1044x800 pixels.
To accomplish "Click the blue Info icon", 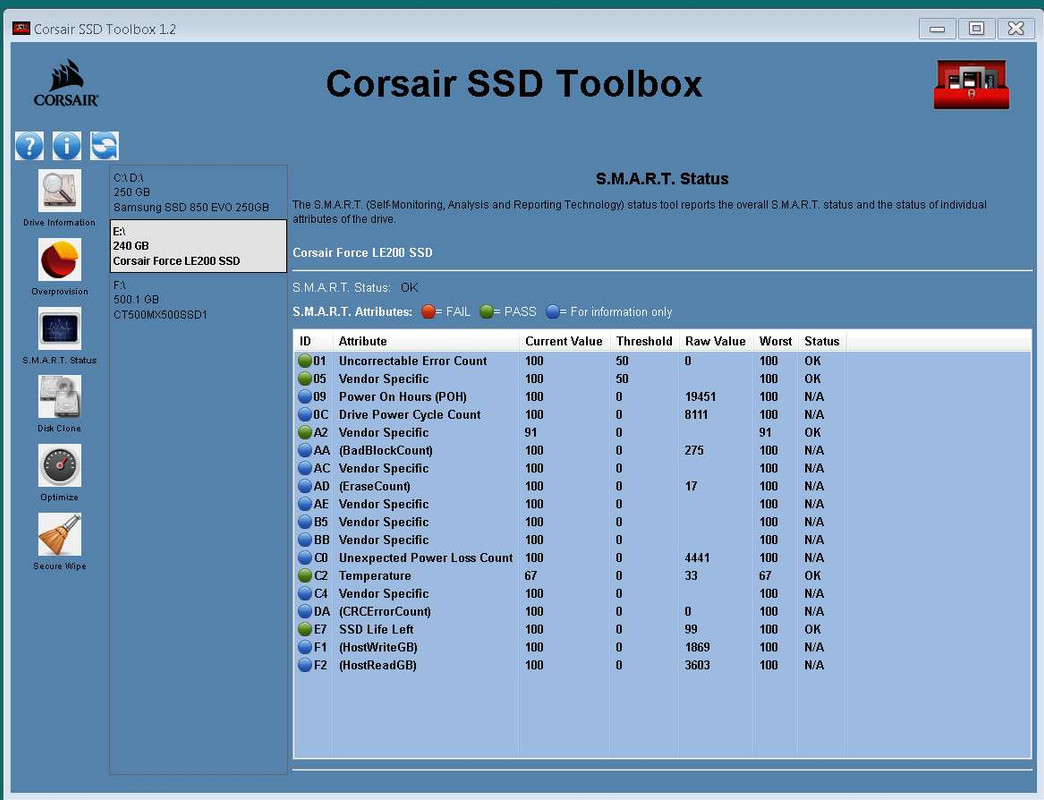I will click(67, 146).
